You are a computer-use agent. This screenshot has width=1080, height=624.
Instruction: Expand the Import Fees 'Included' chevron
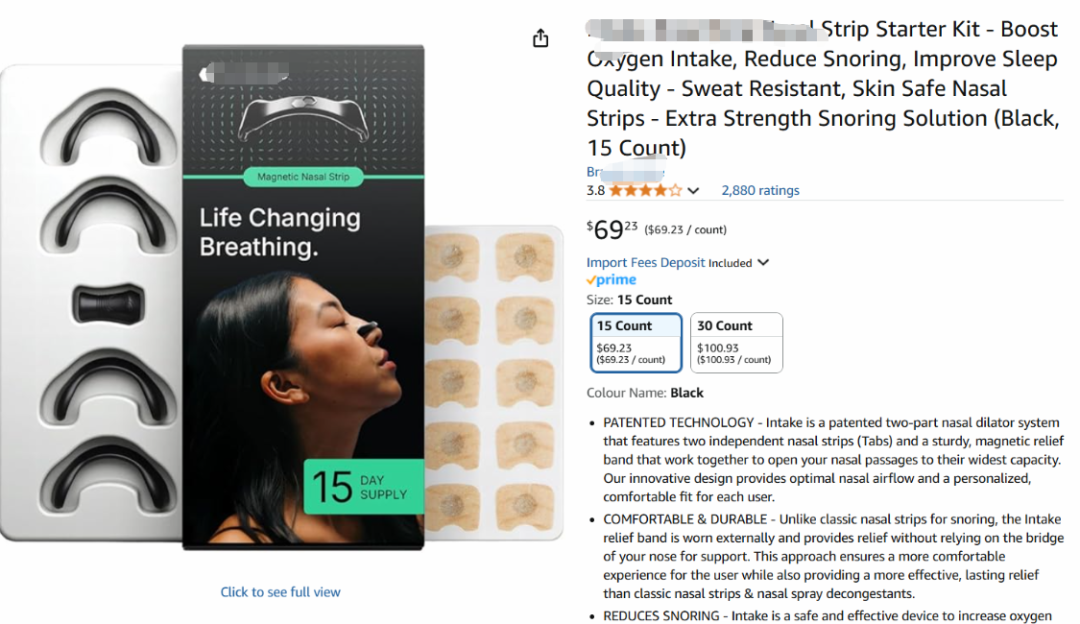point(764,263)
